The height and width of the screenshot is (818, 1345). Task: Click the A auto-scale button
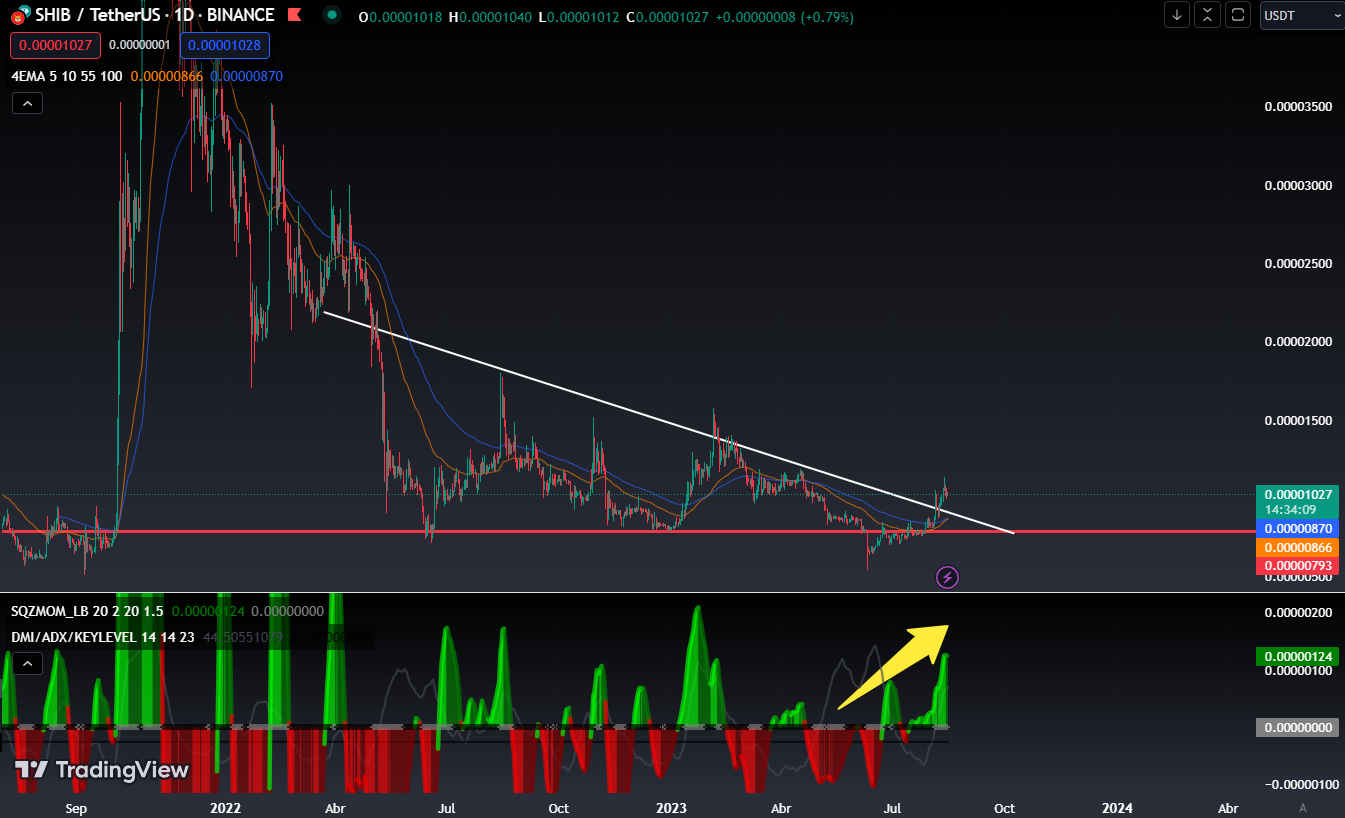click(x=1303, y=807)
